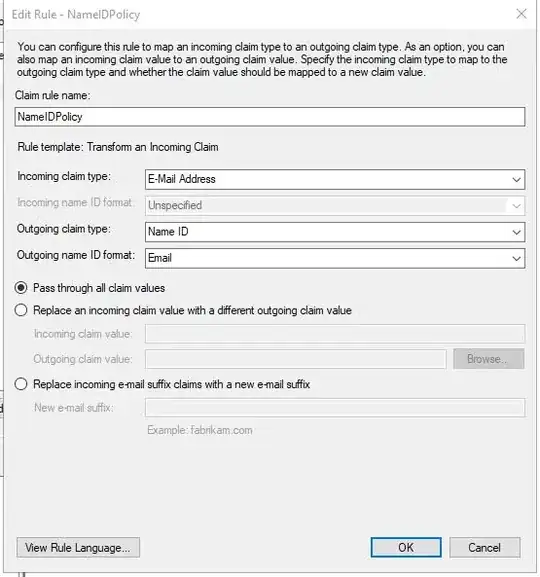Click the Outgoing name ID format label
Image resolution: width=540 pixels, height=577 pixels.
76,255
